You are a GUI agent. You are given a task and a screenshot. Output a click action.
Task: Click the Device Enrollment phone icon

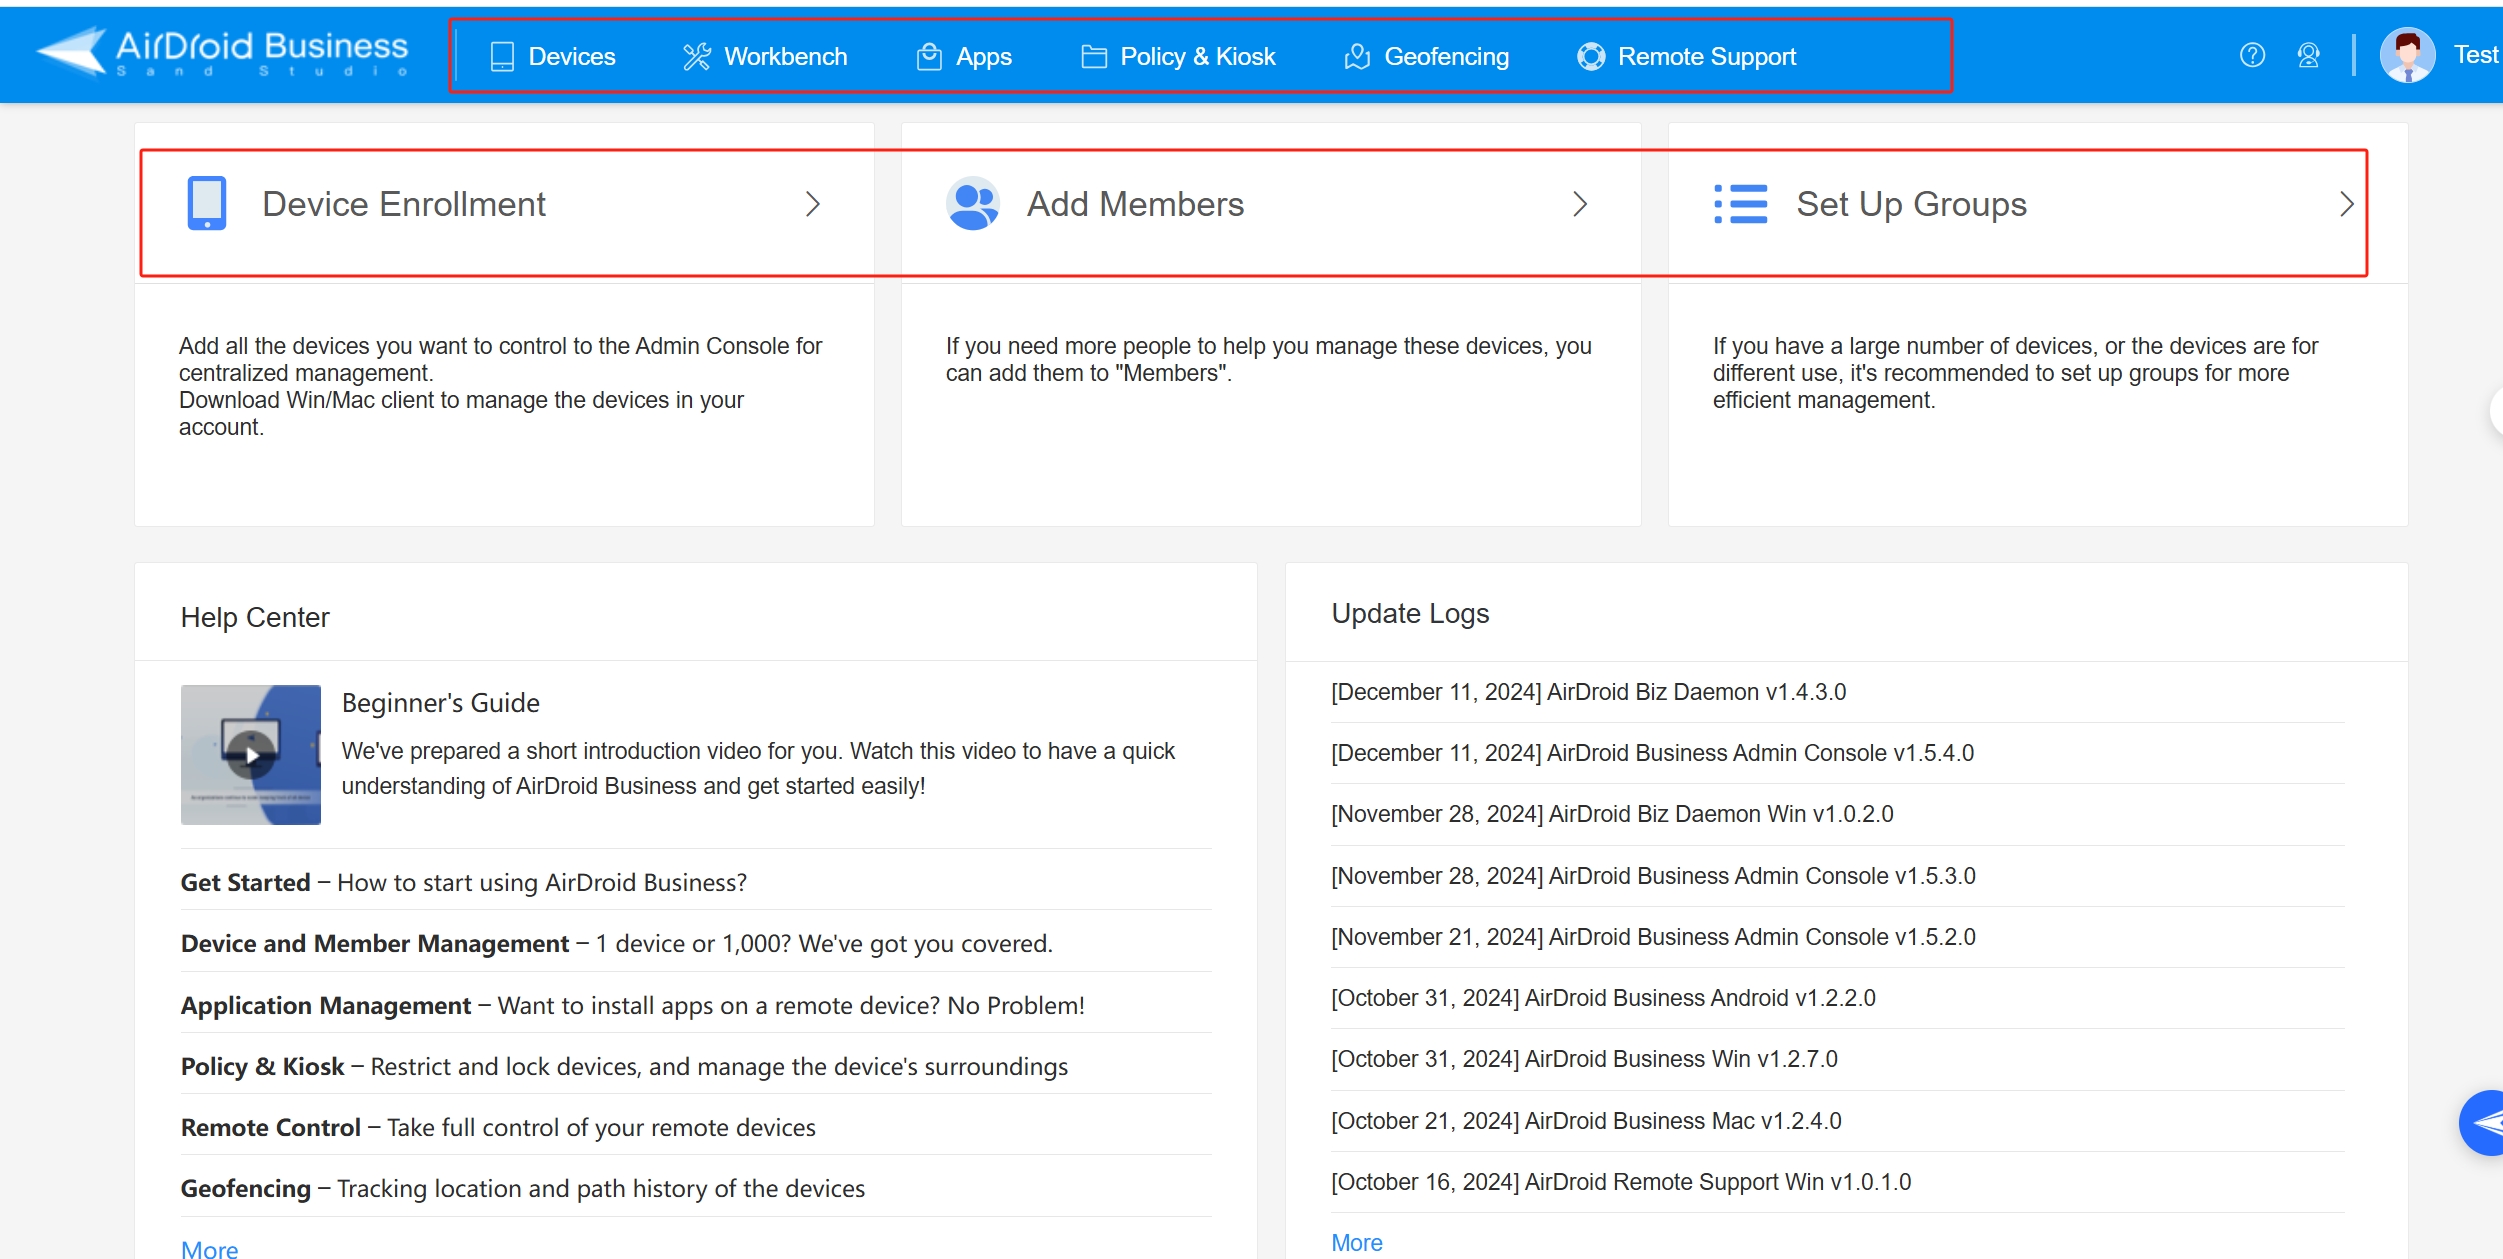[206, 203]
